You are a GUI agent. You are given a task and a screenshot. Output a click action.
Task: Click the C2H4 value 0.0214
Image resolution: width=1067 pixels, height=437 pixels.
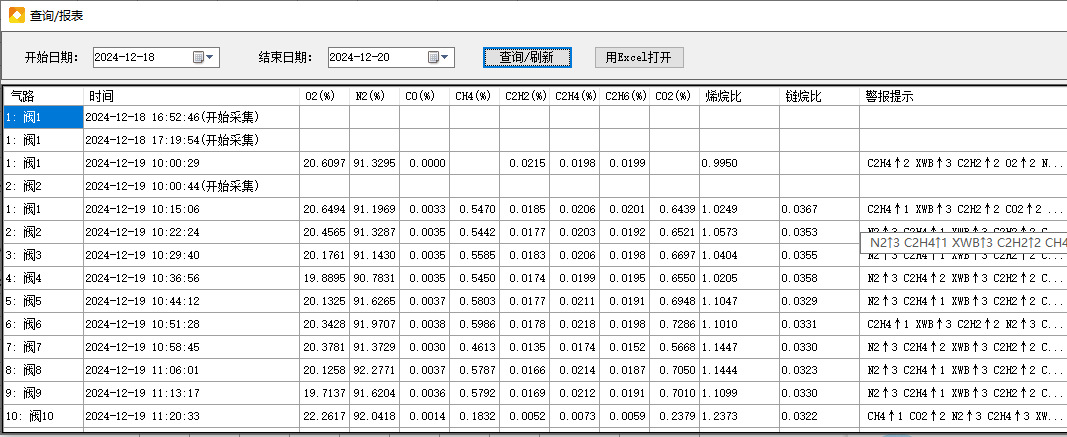point(574,370)
